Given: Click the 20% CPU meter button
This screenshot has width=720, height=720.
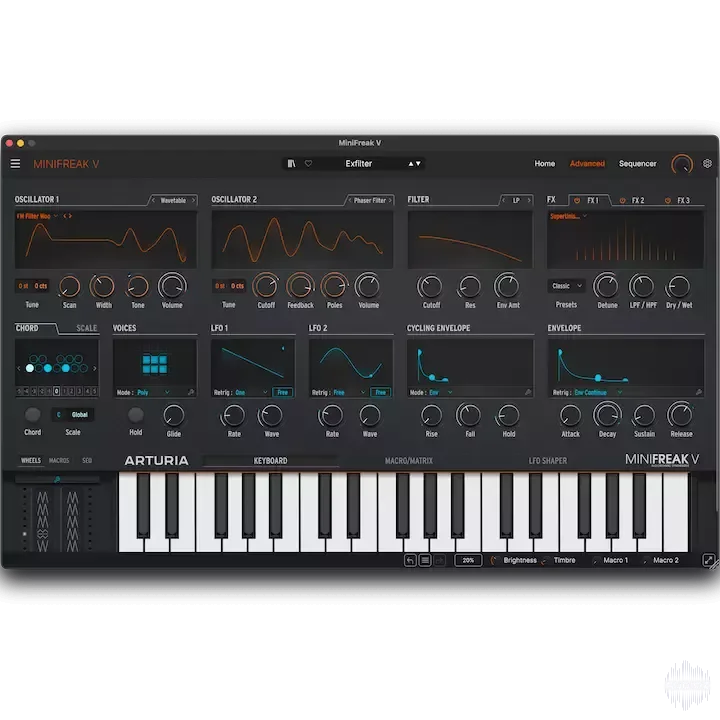Looking at the screenshot, I should pyautogui.click(x=468, y=560).
